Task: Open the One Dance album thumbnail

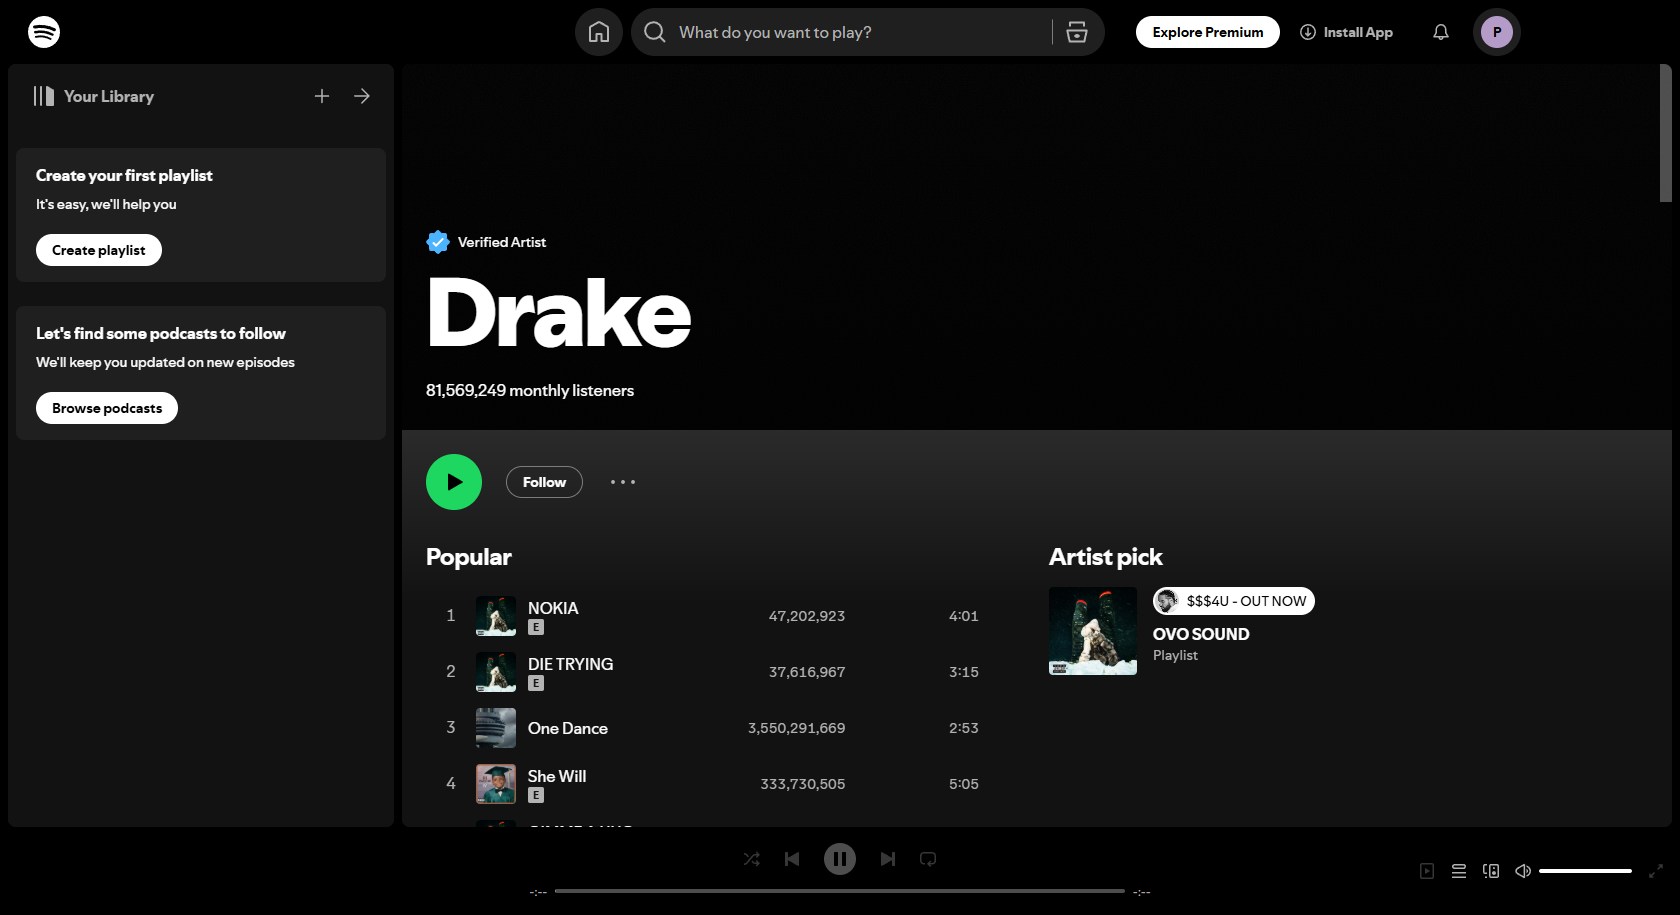Action: (496, 728)
